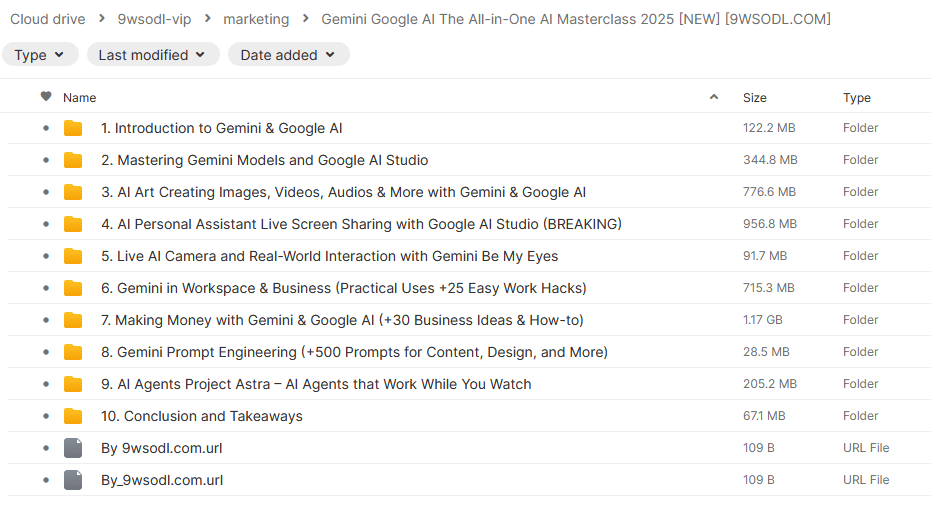931x513 pixels.
Task: Open the Last modified filter dropdown
Action: click(x=152, y=55)
